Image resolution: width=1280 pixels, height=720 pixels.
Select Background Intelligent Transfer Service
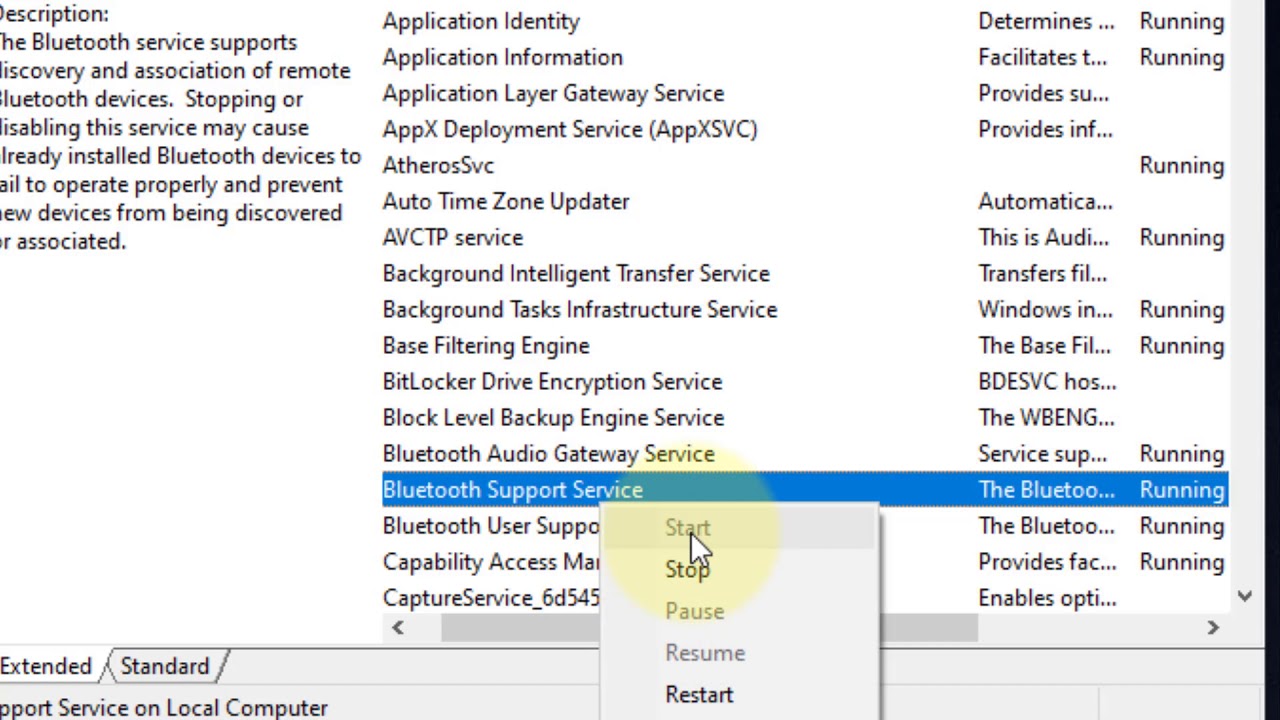805,273
